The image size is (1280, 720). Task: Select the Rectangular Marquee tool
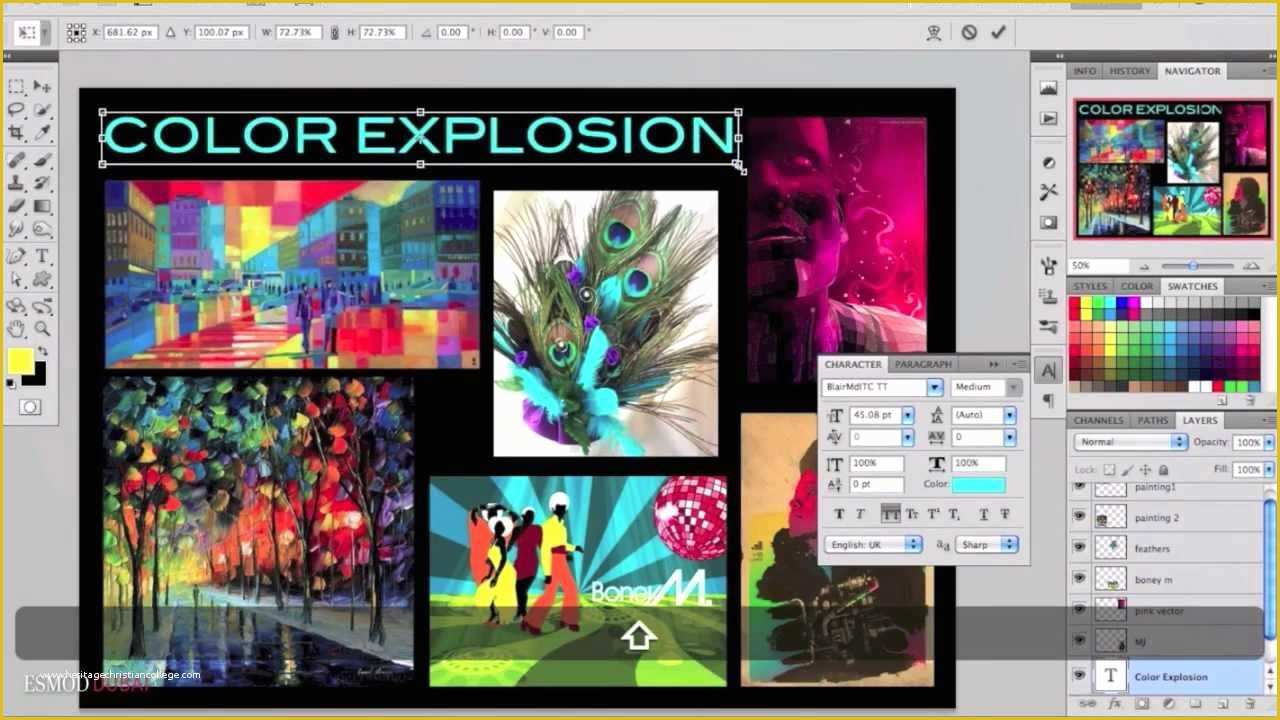pos(16,87)
